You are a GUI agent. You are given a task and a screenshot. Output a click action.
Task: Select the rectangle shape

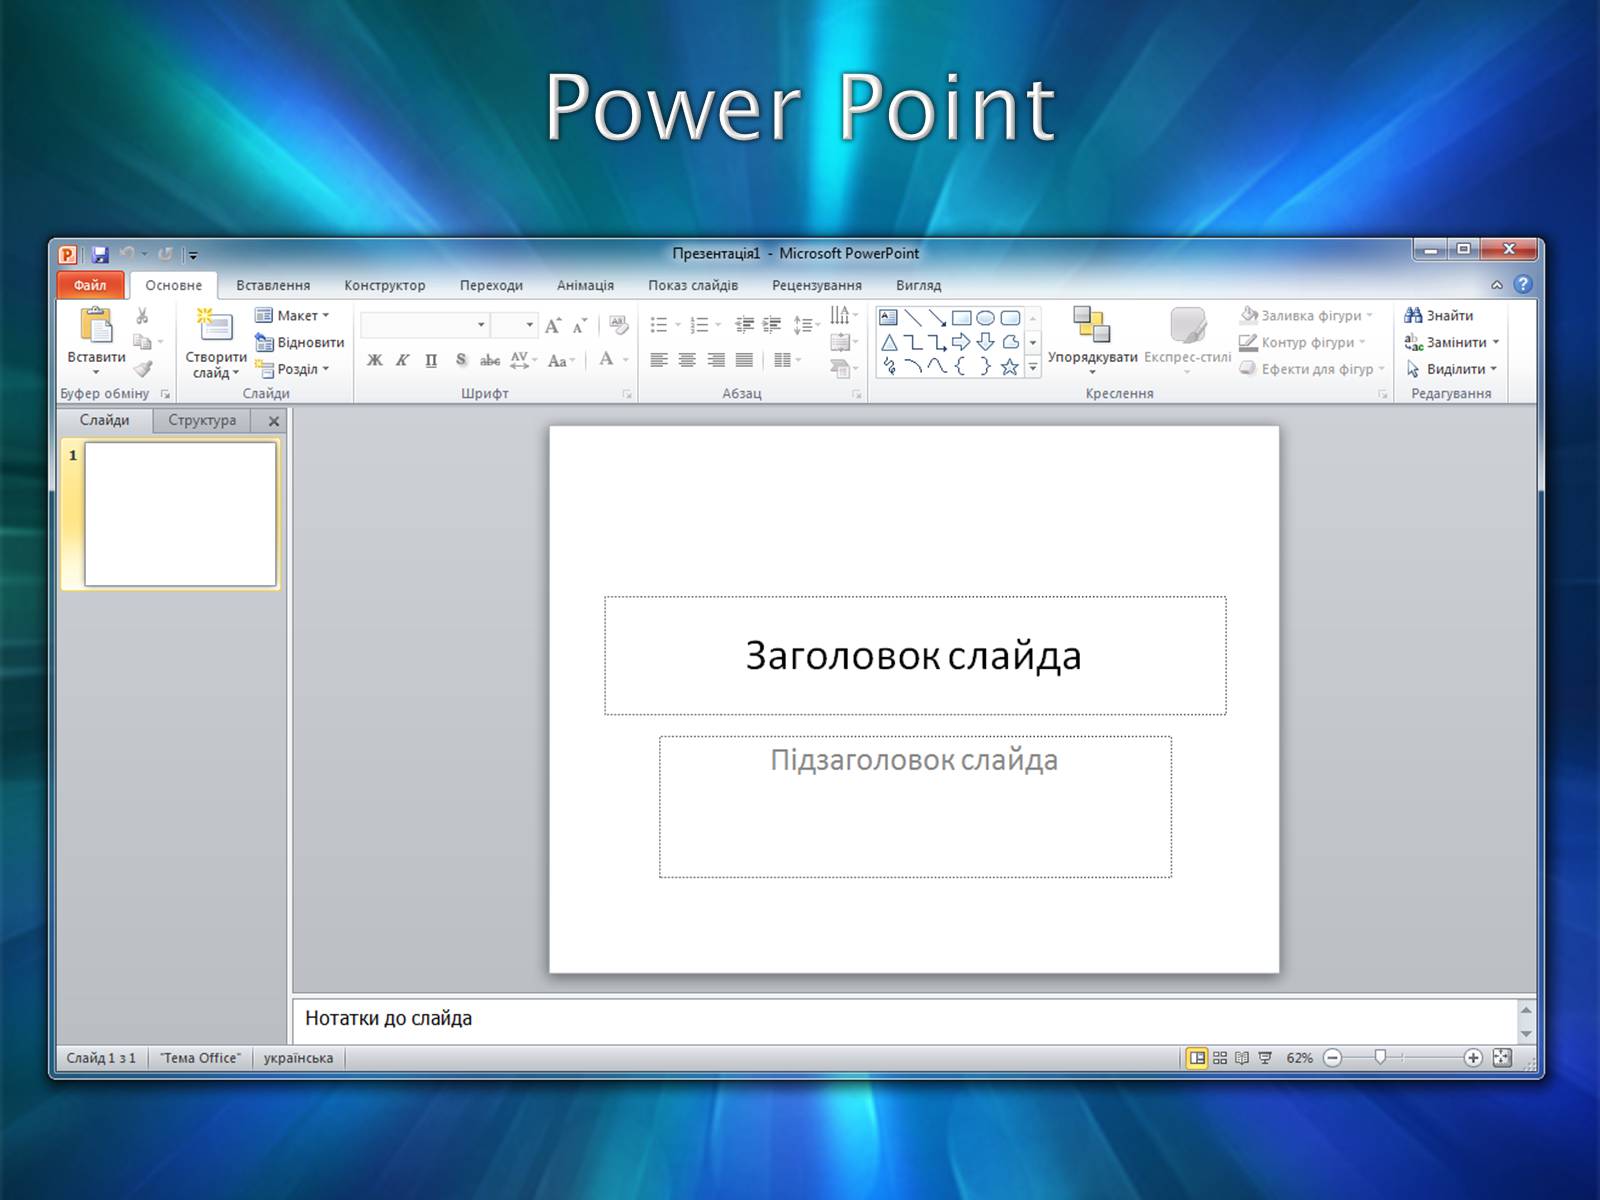[962, 318]
